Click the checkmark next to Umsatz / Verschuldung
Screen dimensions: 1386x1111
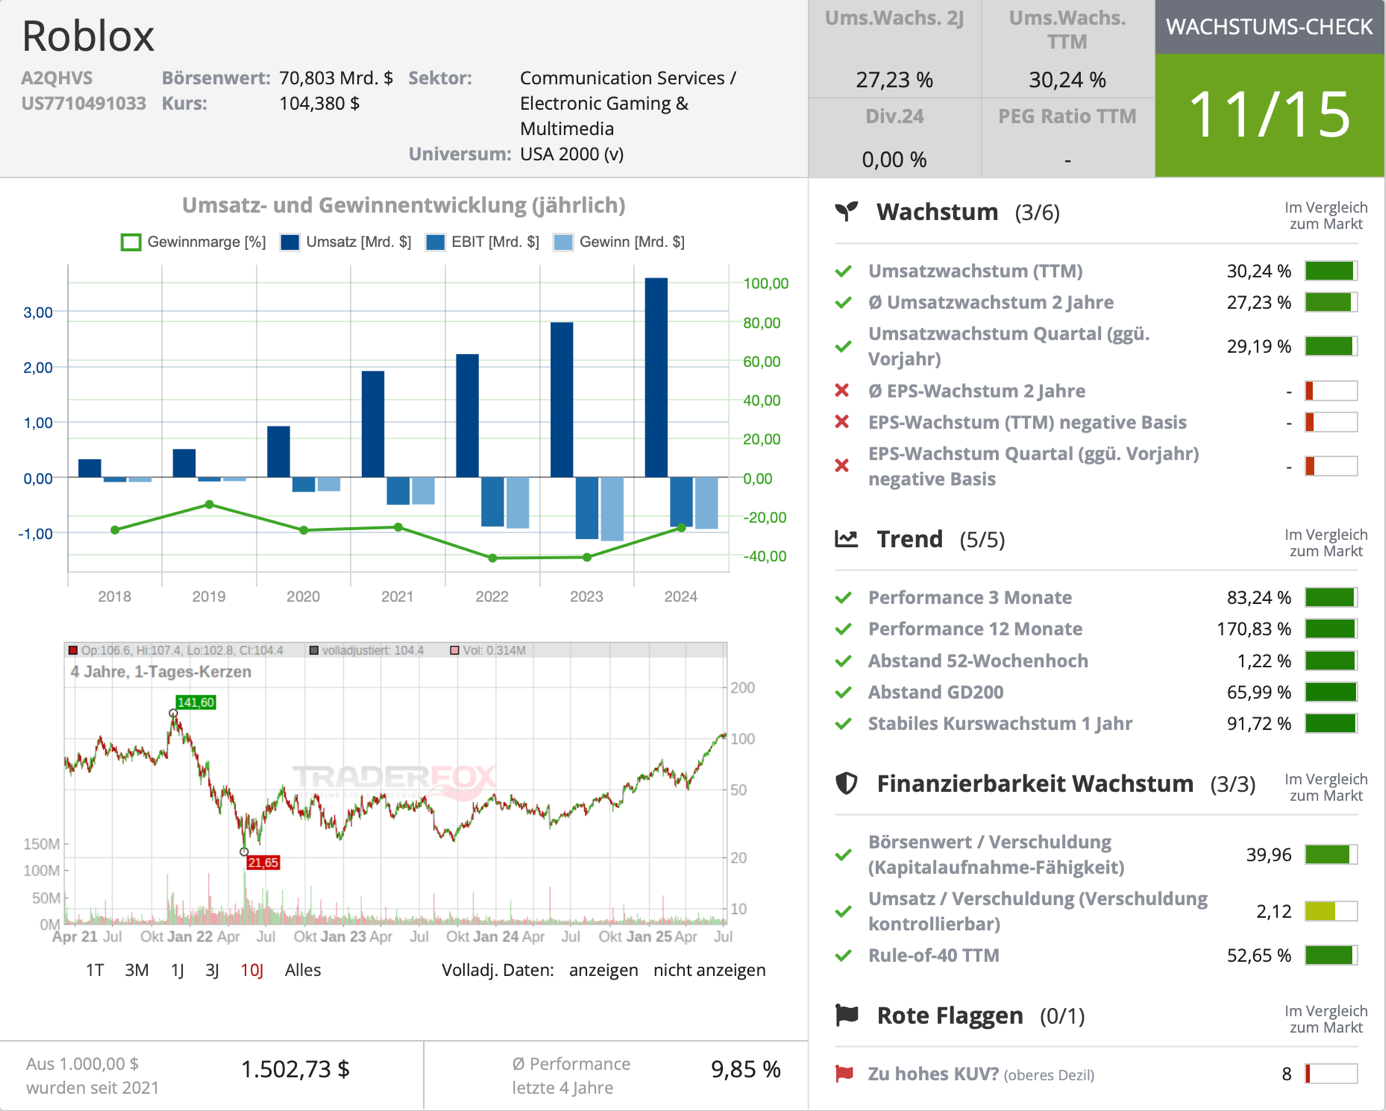(x=843, y=911)
